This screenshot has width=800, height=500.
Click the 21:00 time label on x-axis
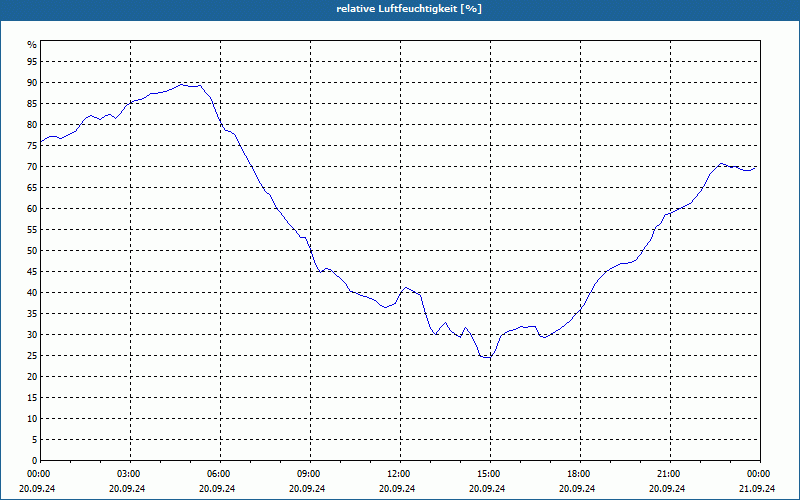click(670, 474)
